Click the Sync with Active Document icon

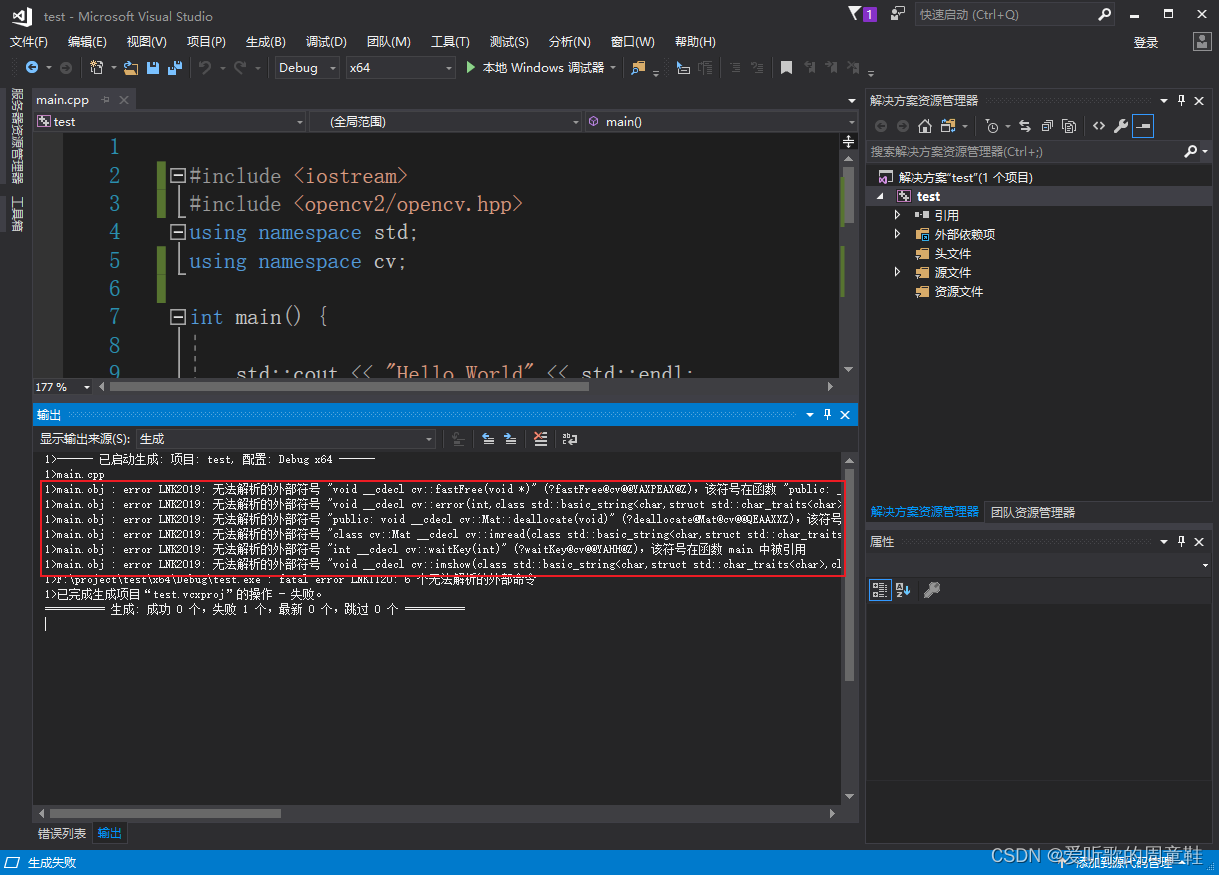click(1025, 126)
